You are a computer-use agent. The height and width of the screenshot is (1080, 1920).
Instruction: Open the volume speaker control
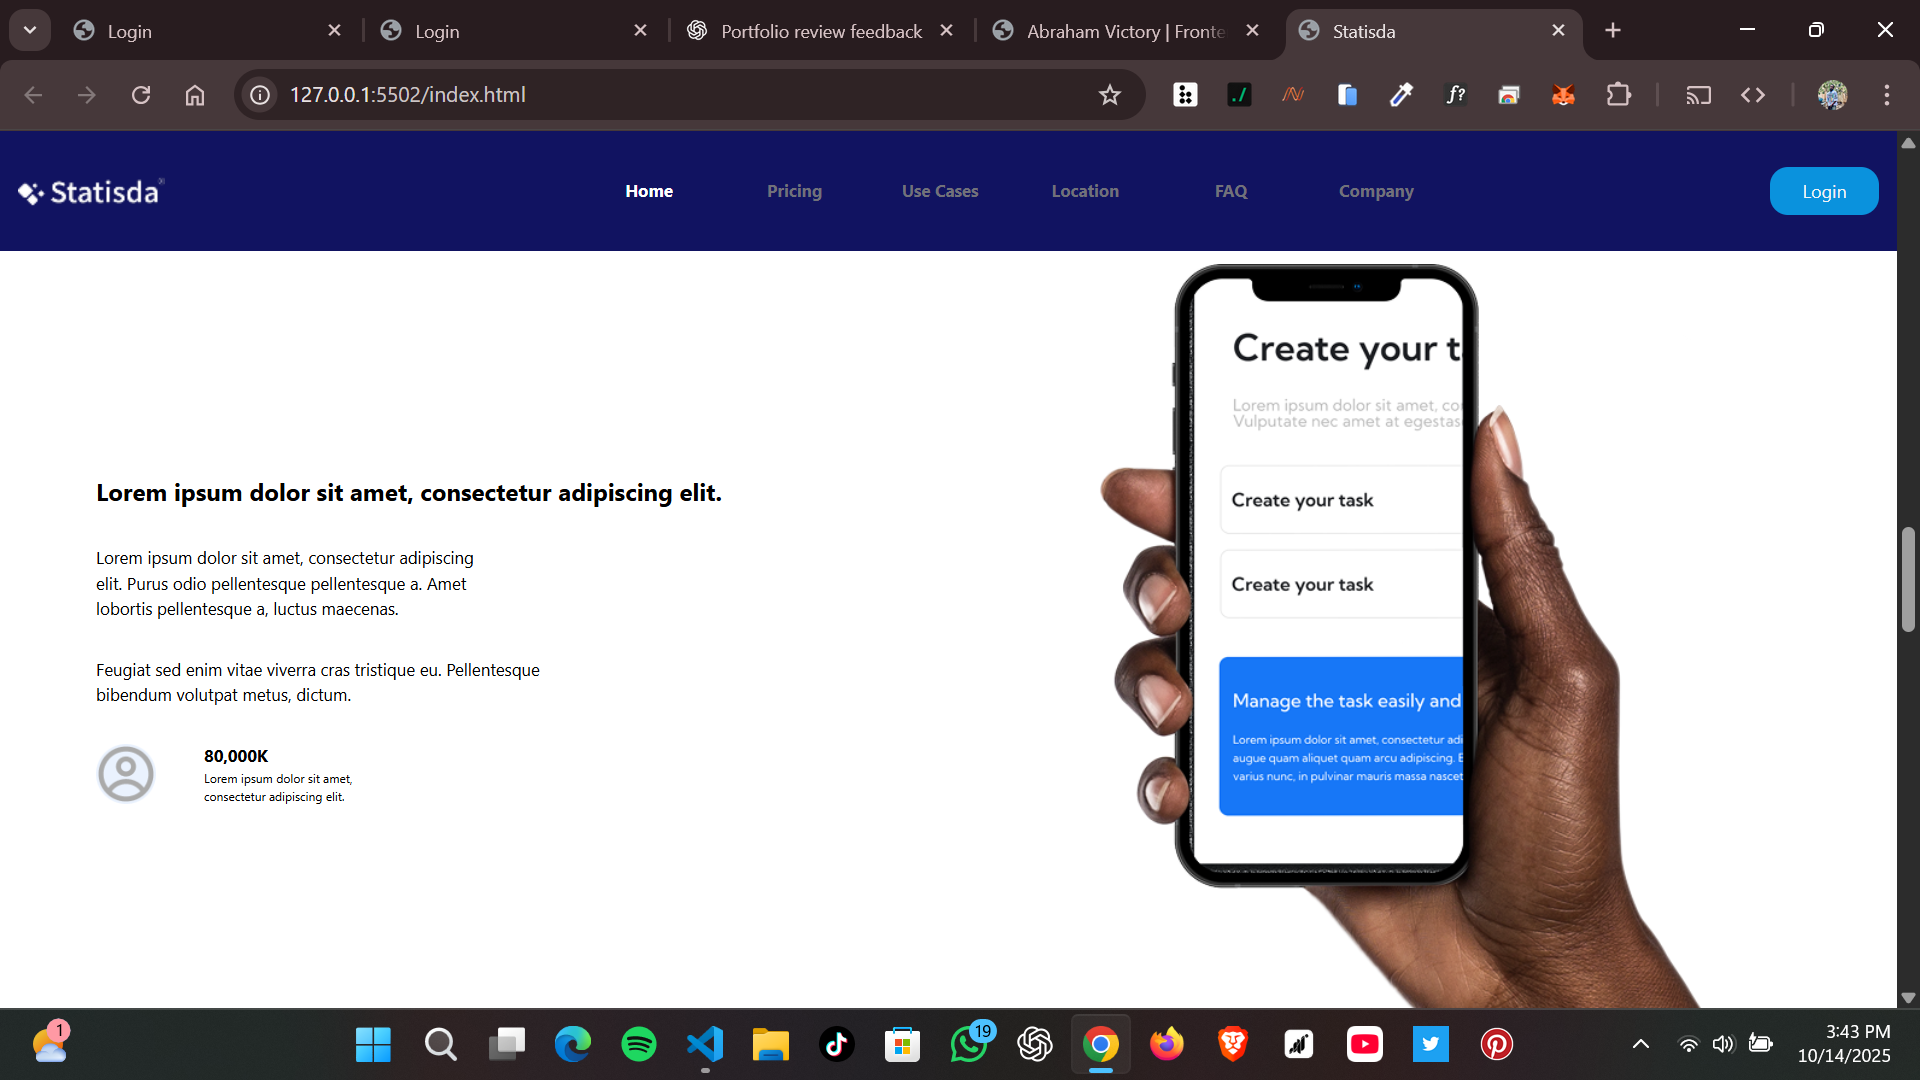coord(1723,1045)
